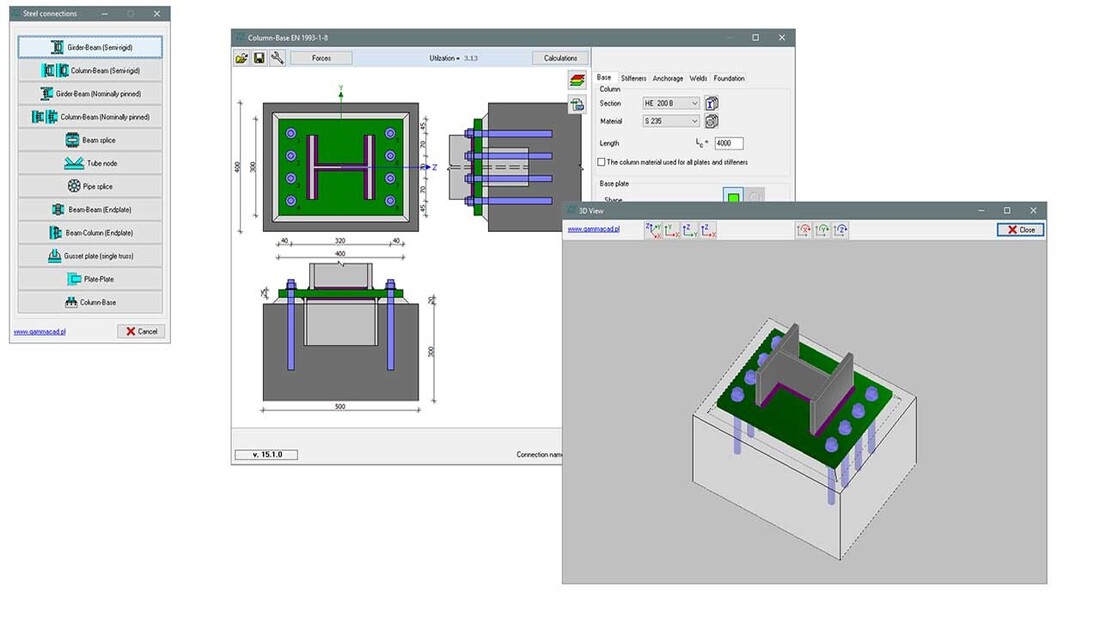1100x618 pixels.
Task: Click the open file folder icon
Action: 241,58
